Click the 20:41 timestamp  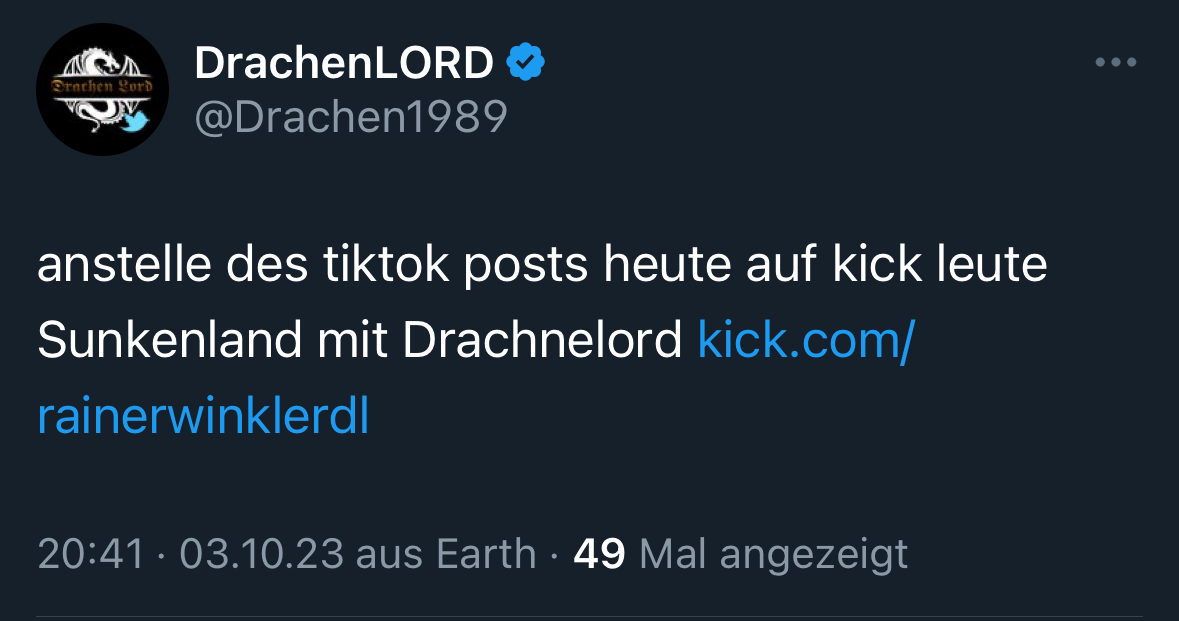click(x=90, y=555)
